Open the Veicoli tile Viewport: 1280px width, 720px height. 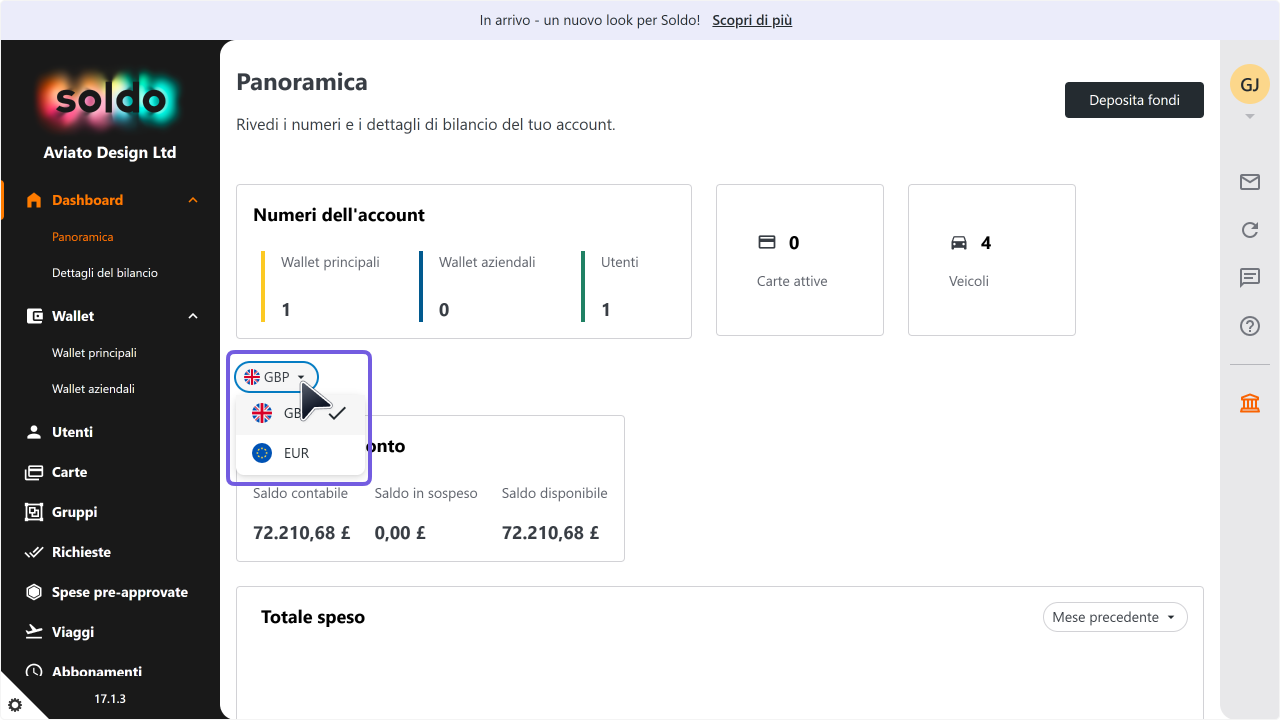click(992, 260)
